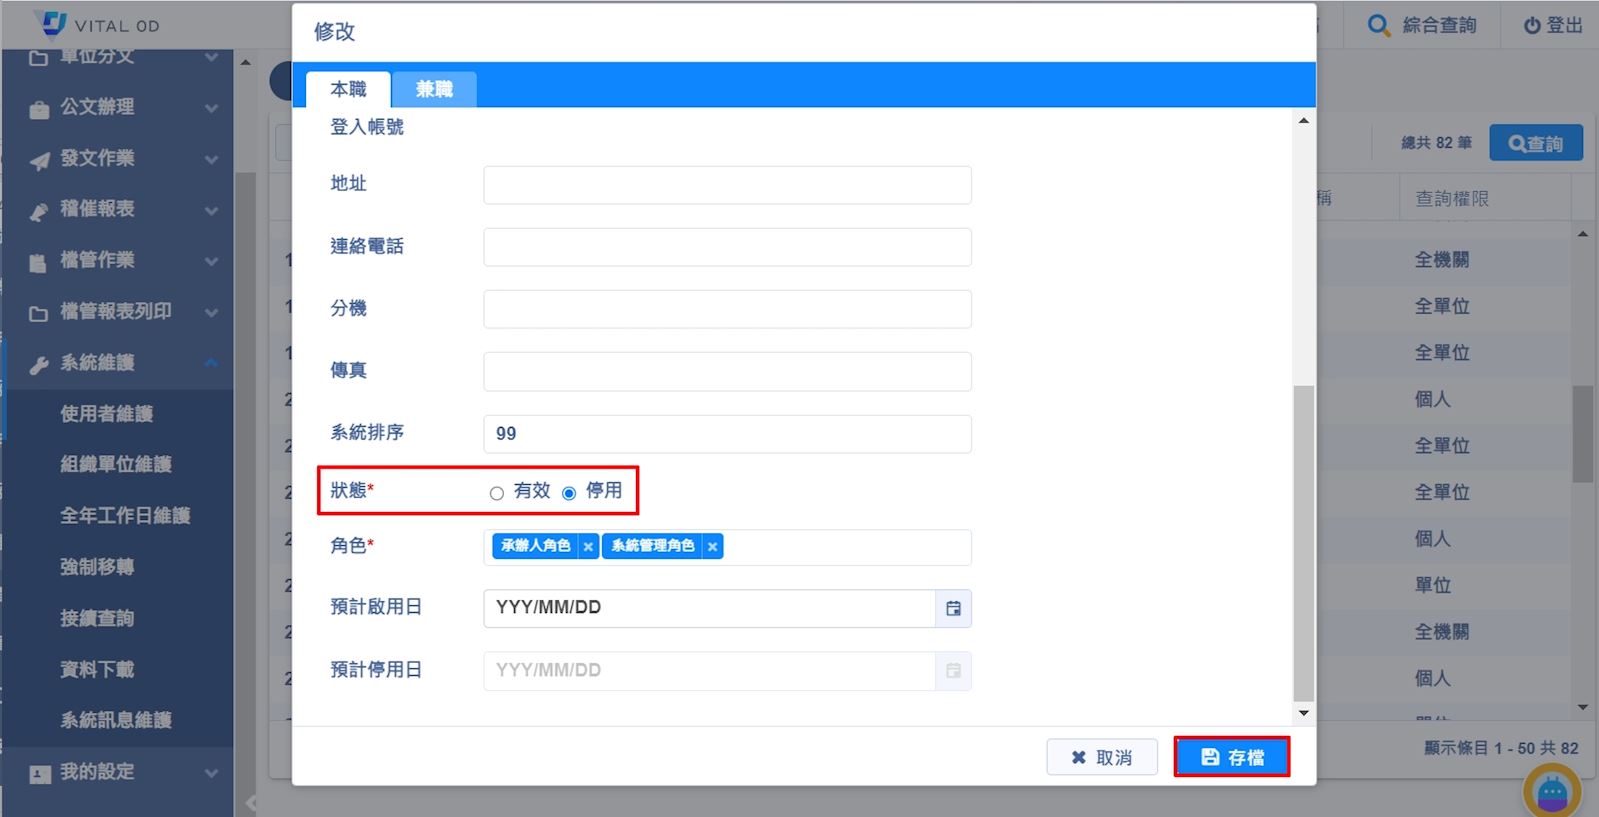Screen dimensions: 1599x817
Task: Switch to the 本職 tab
Action: click(x=348, y=89)
